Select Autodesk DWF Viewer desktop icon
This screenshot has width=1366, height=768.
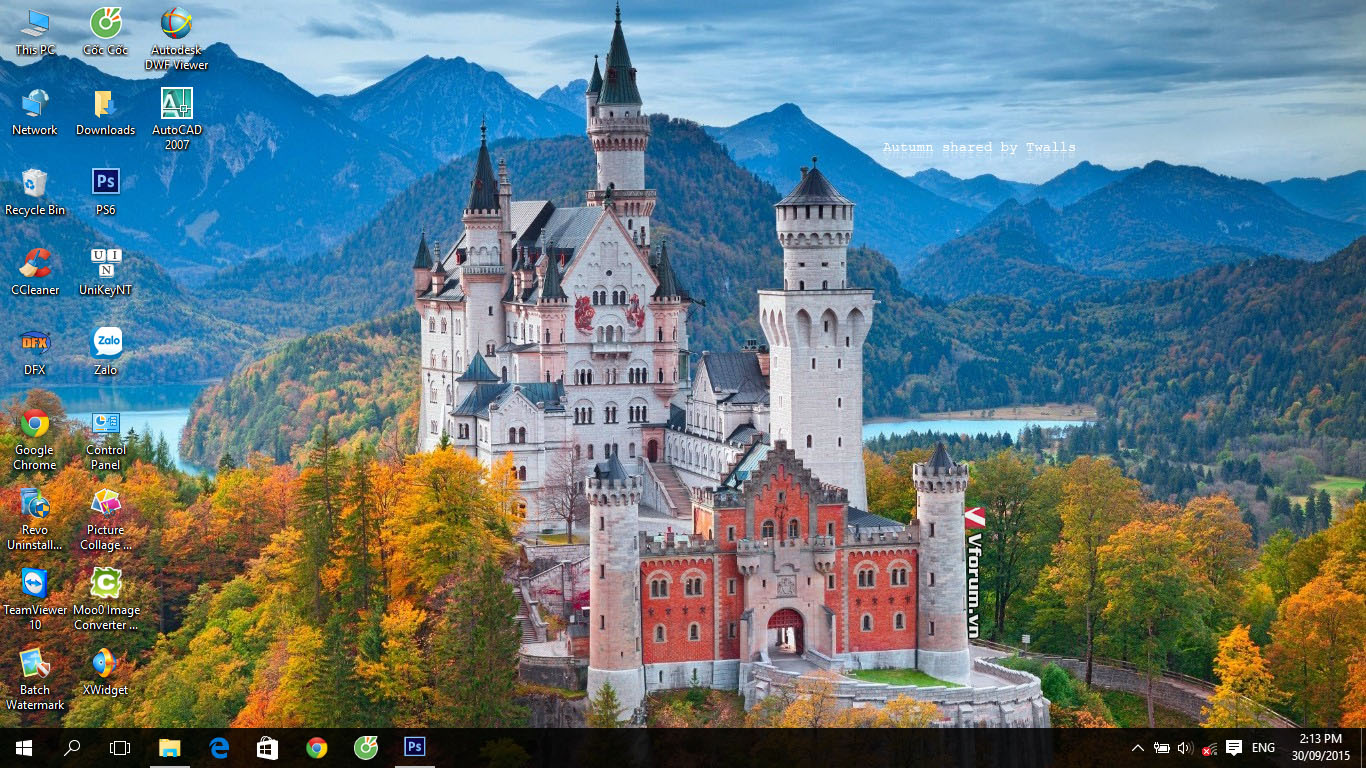[x=177, y=38]
